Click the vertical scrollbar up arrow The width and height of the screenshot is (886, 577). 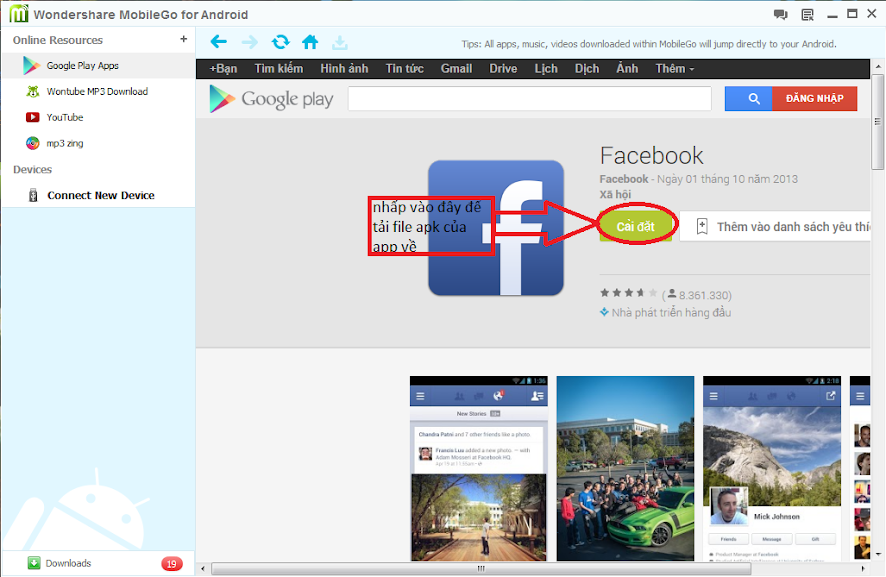click(x=878, y=67)
